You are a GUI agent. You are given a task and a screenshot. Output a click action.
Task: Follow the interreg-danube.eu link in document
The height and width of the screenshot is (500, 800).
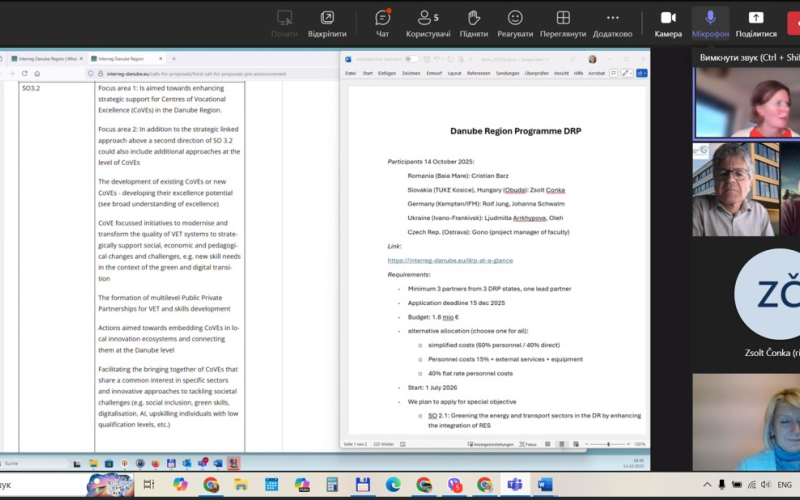(450, 260)
